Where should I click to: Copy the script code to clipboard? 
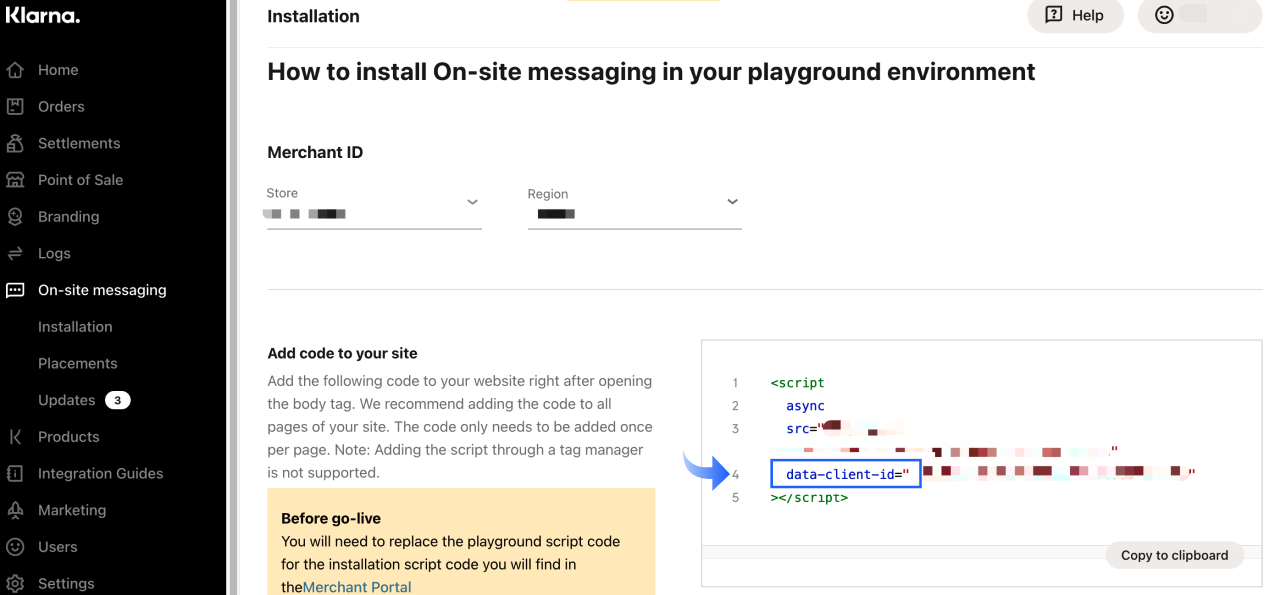coord(1174,555)
